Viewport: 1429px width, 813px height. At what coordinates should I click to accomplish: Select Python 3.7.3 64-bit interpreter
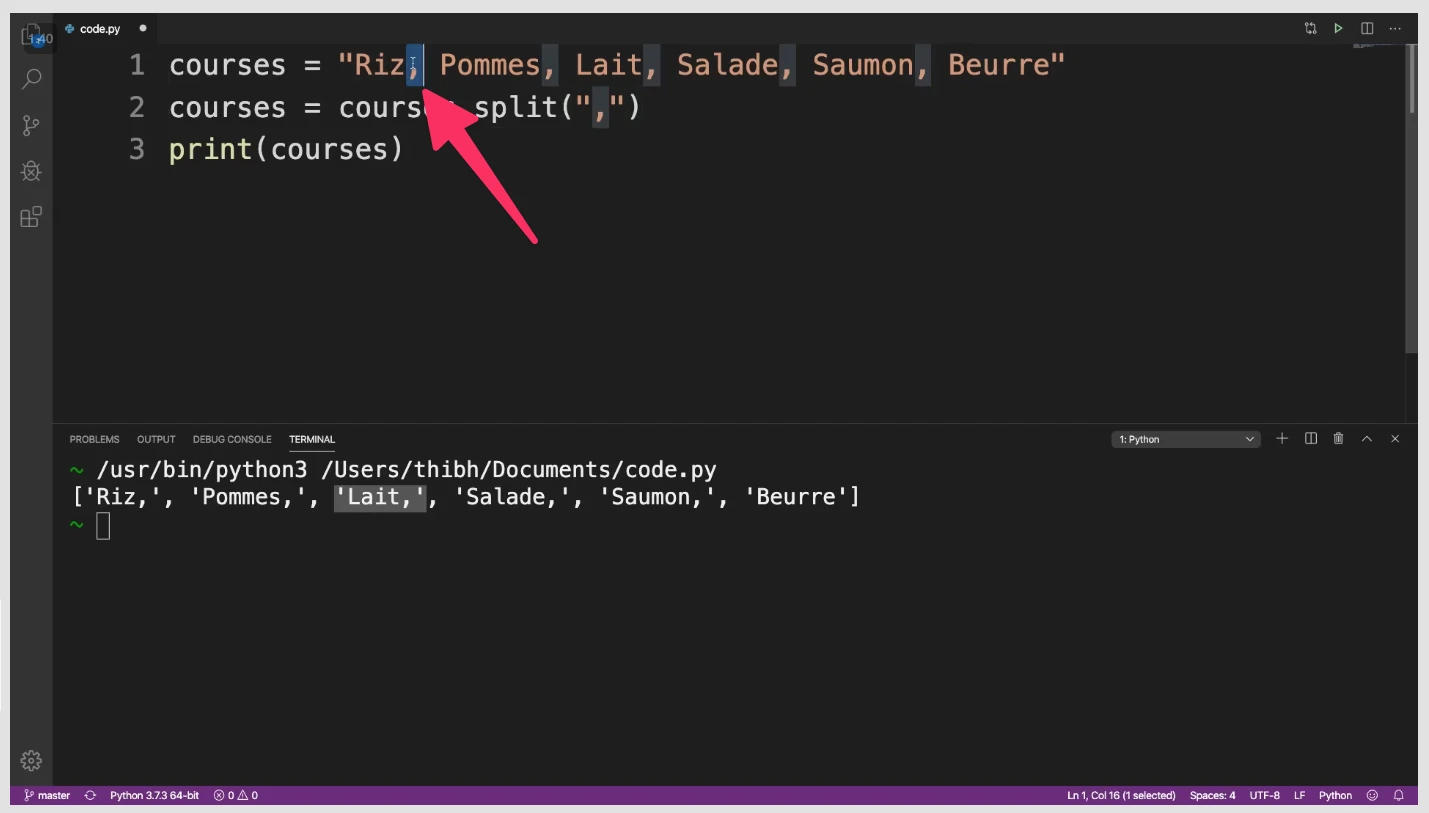154,796
